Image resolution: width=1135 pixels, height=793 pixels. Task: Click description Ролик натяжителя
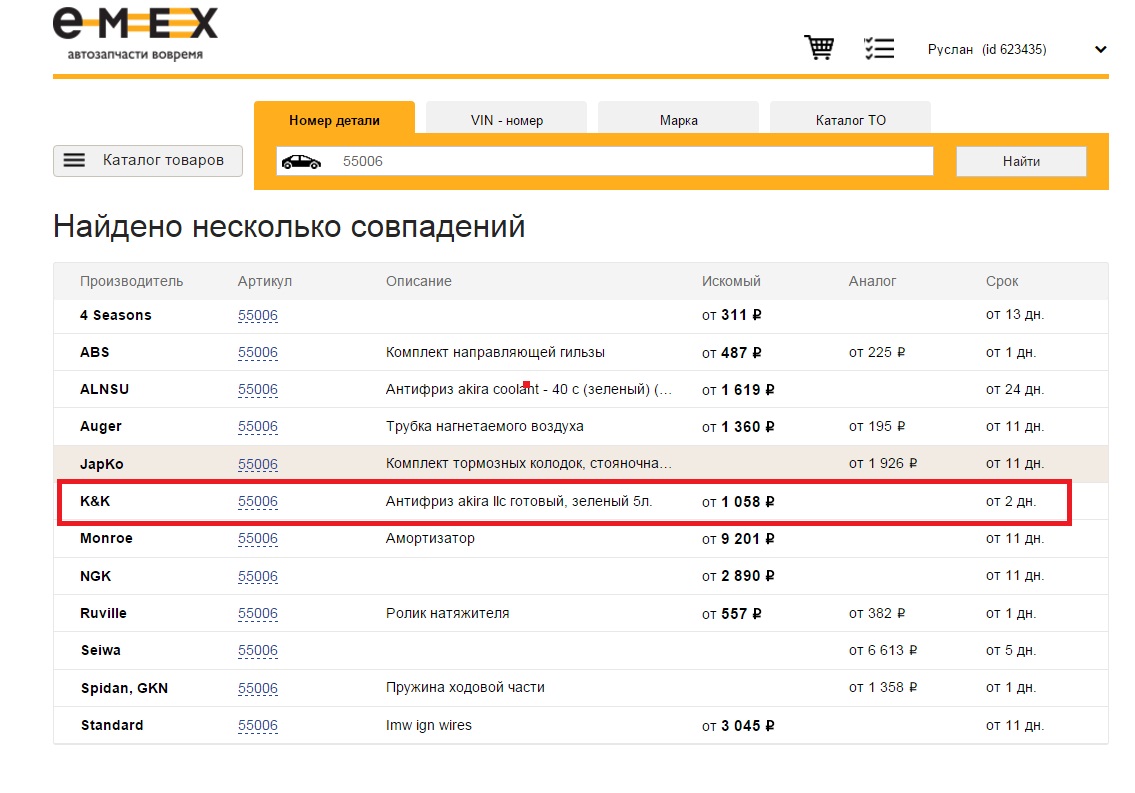[447, 613]
